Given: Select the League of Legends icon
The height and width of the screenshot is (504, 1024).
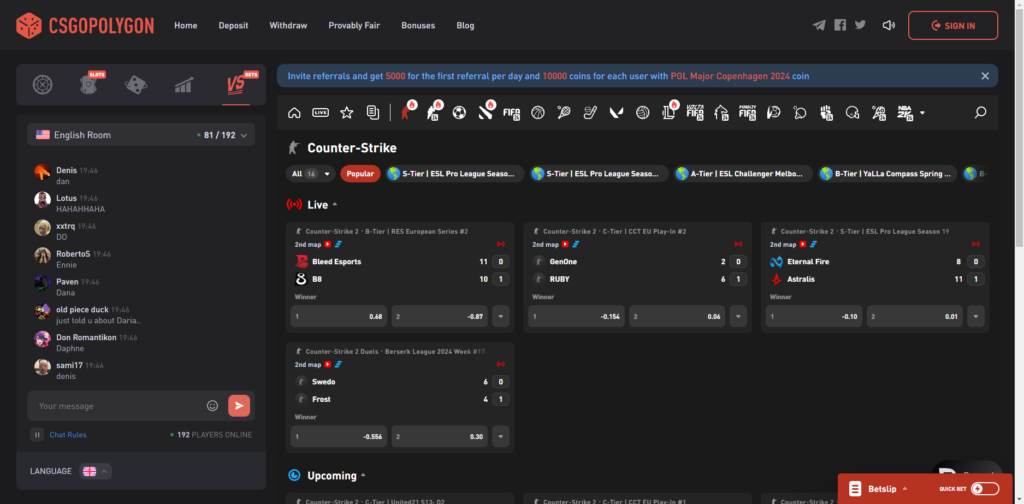Looking at the screenshot, I should coord(670,112).
